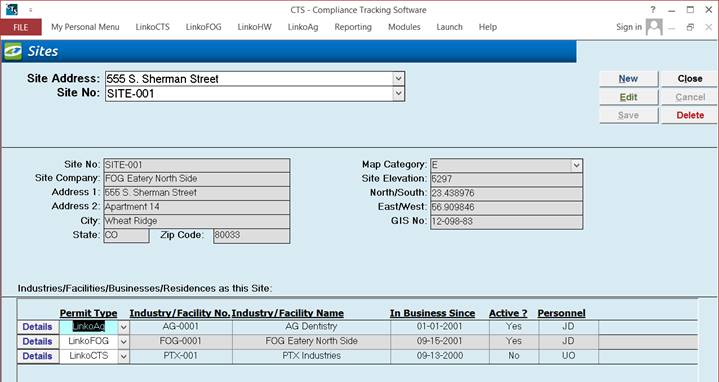Screen dimensions: 719x382
Task: Open the FILE tab
Action: pyautogui.click(x=21, y=27)
